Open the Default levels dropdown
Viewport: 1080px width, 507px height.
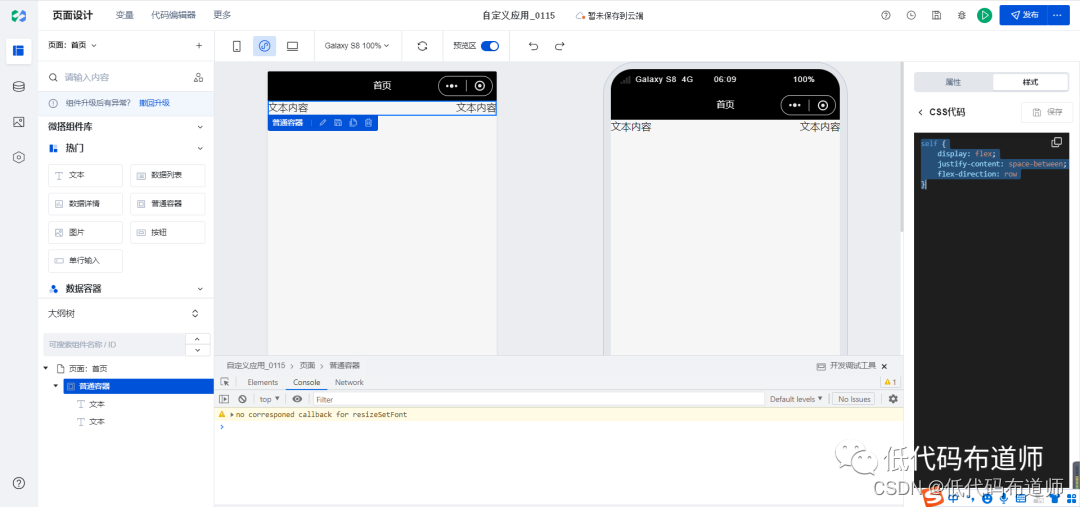point(796,399)
